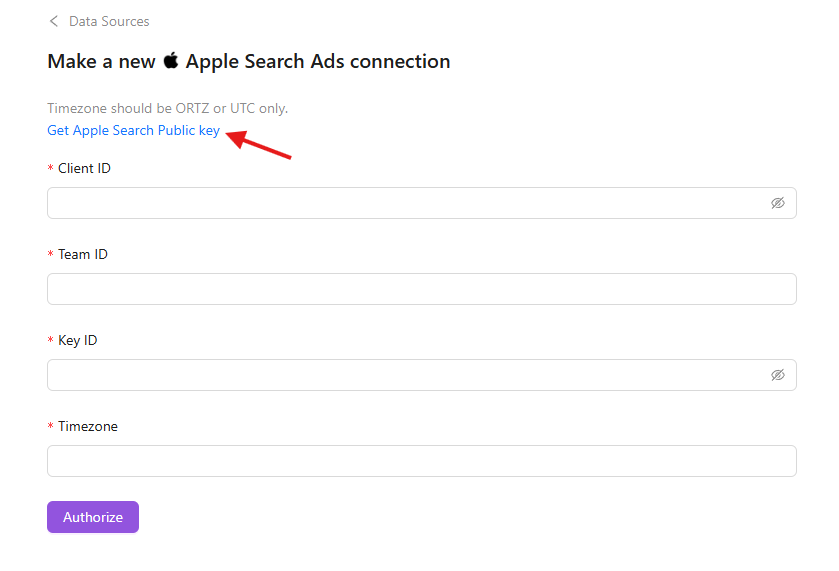
Task: Click the purple Authorize button
Action: pyautogui.click(x=93, y=517)
